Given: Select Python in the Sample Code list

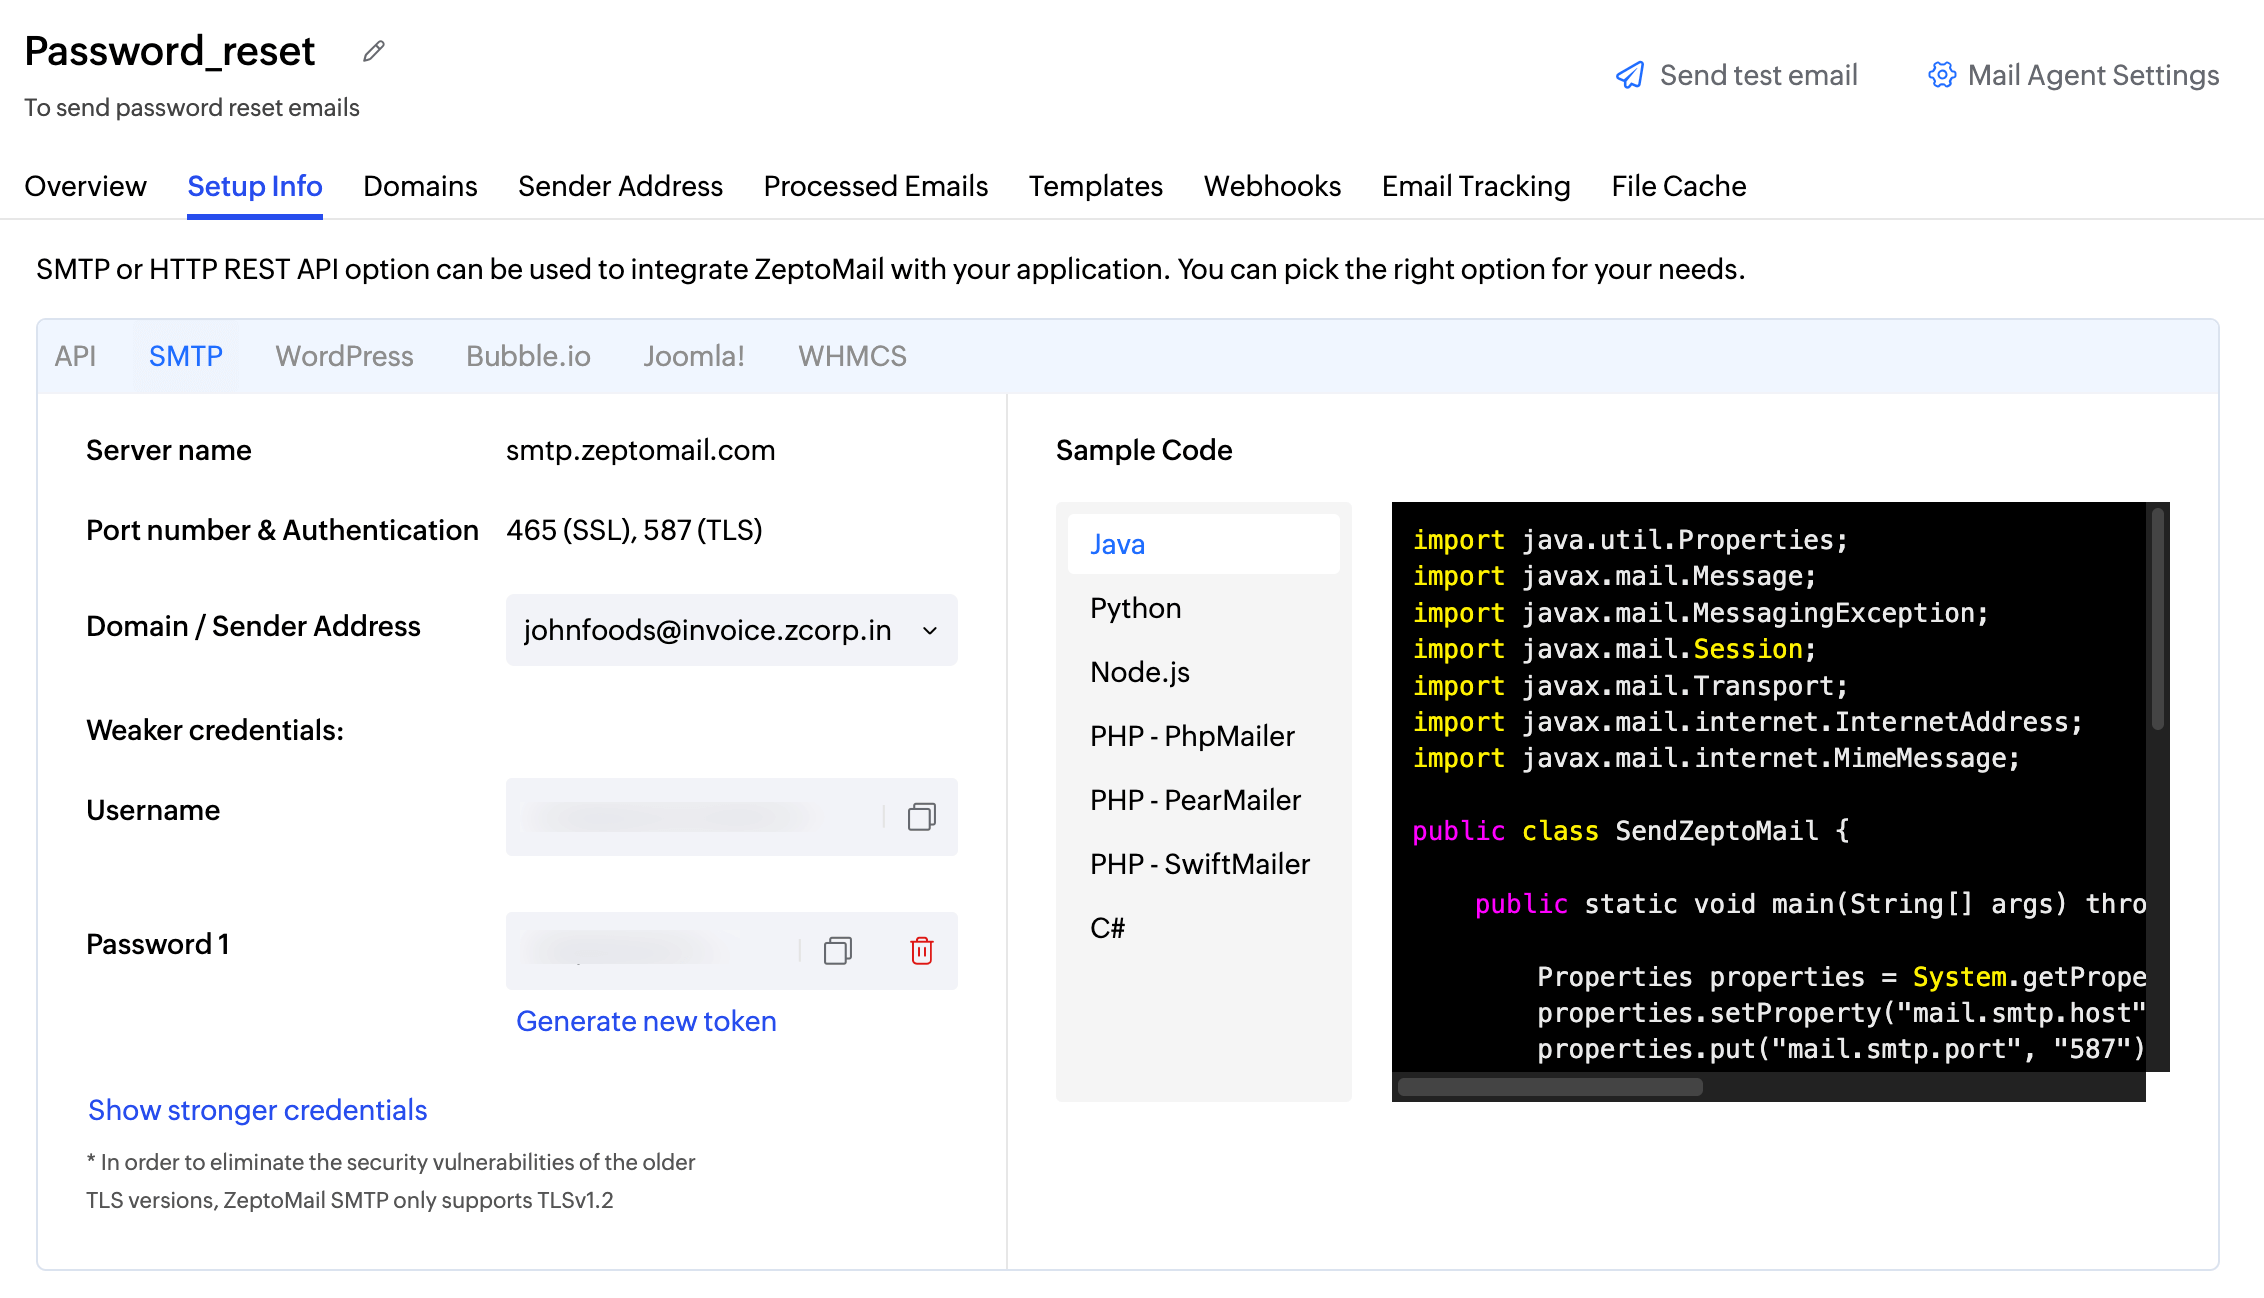Looking at the screenshot, I should click(x=1135, y=608).
